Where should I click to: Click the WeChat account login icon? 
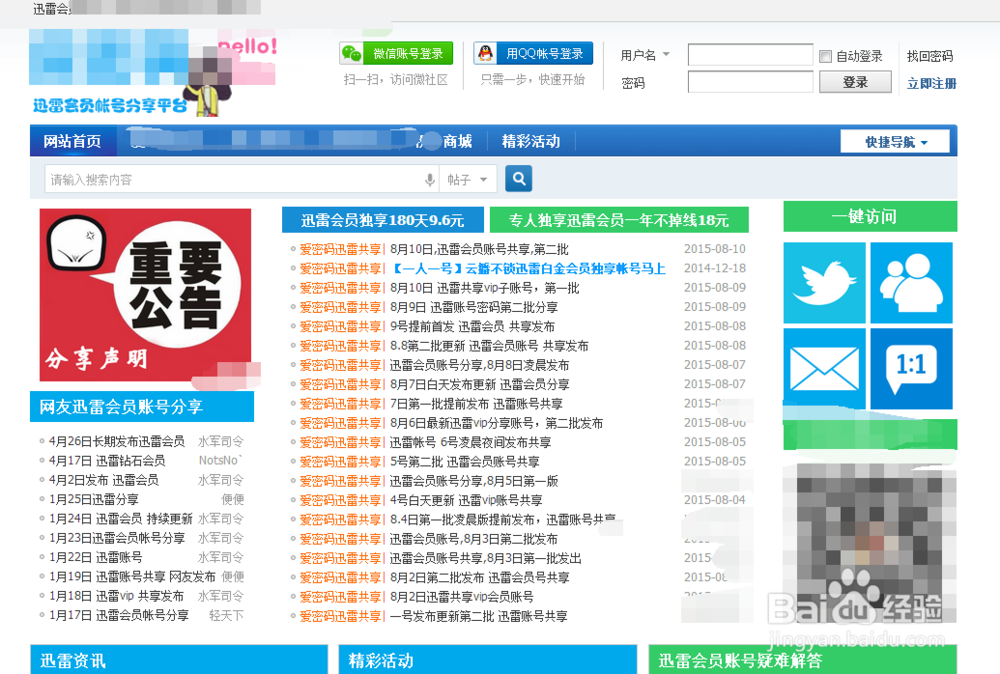point(351,54)
